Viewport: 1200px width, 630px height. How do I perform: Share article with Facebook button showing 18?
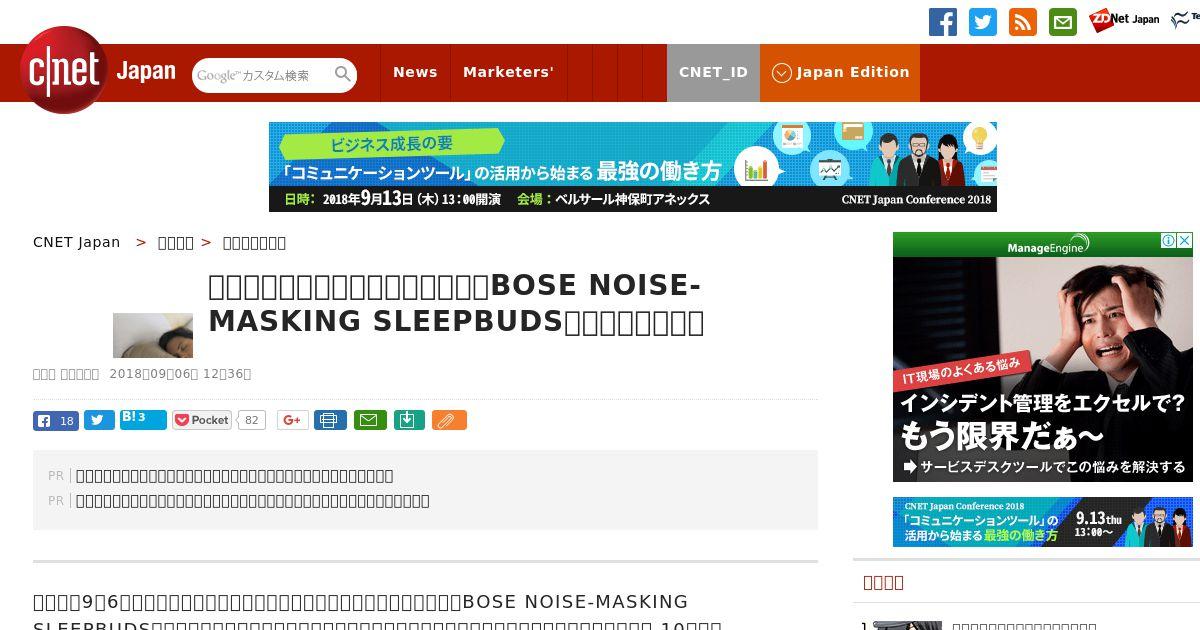click(56, 420)
